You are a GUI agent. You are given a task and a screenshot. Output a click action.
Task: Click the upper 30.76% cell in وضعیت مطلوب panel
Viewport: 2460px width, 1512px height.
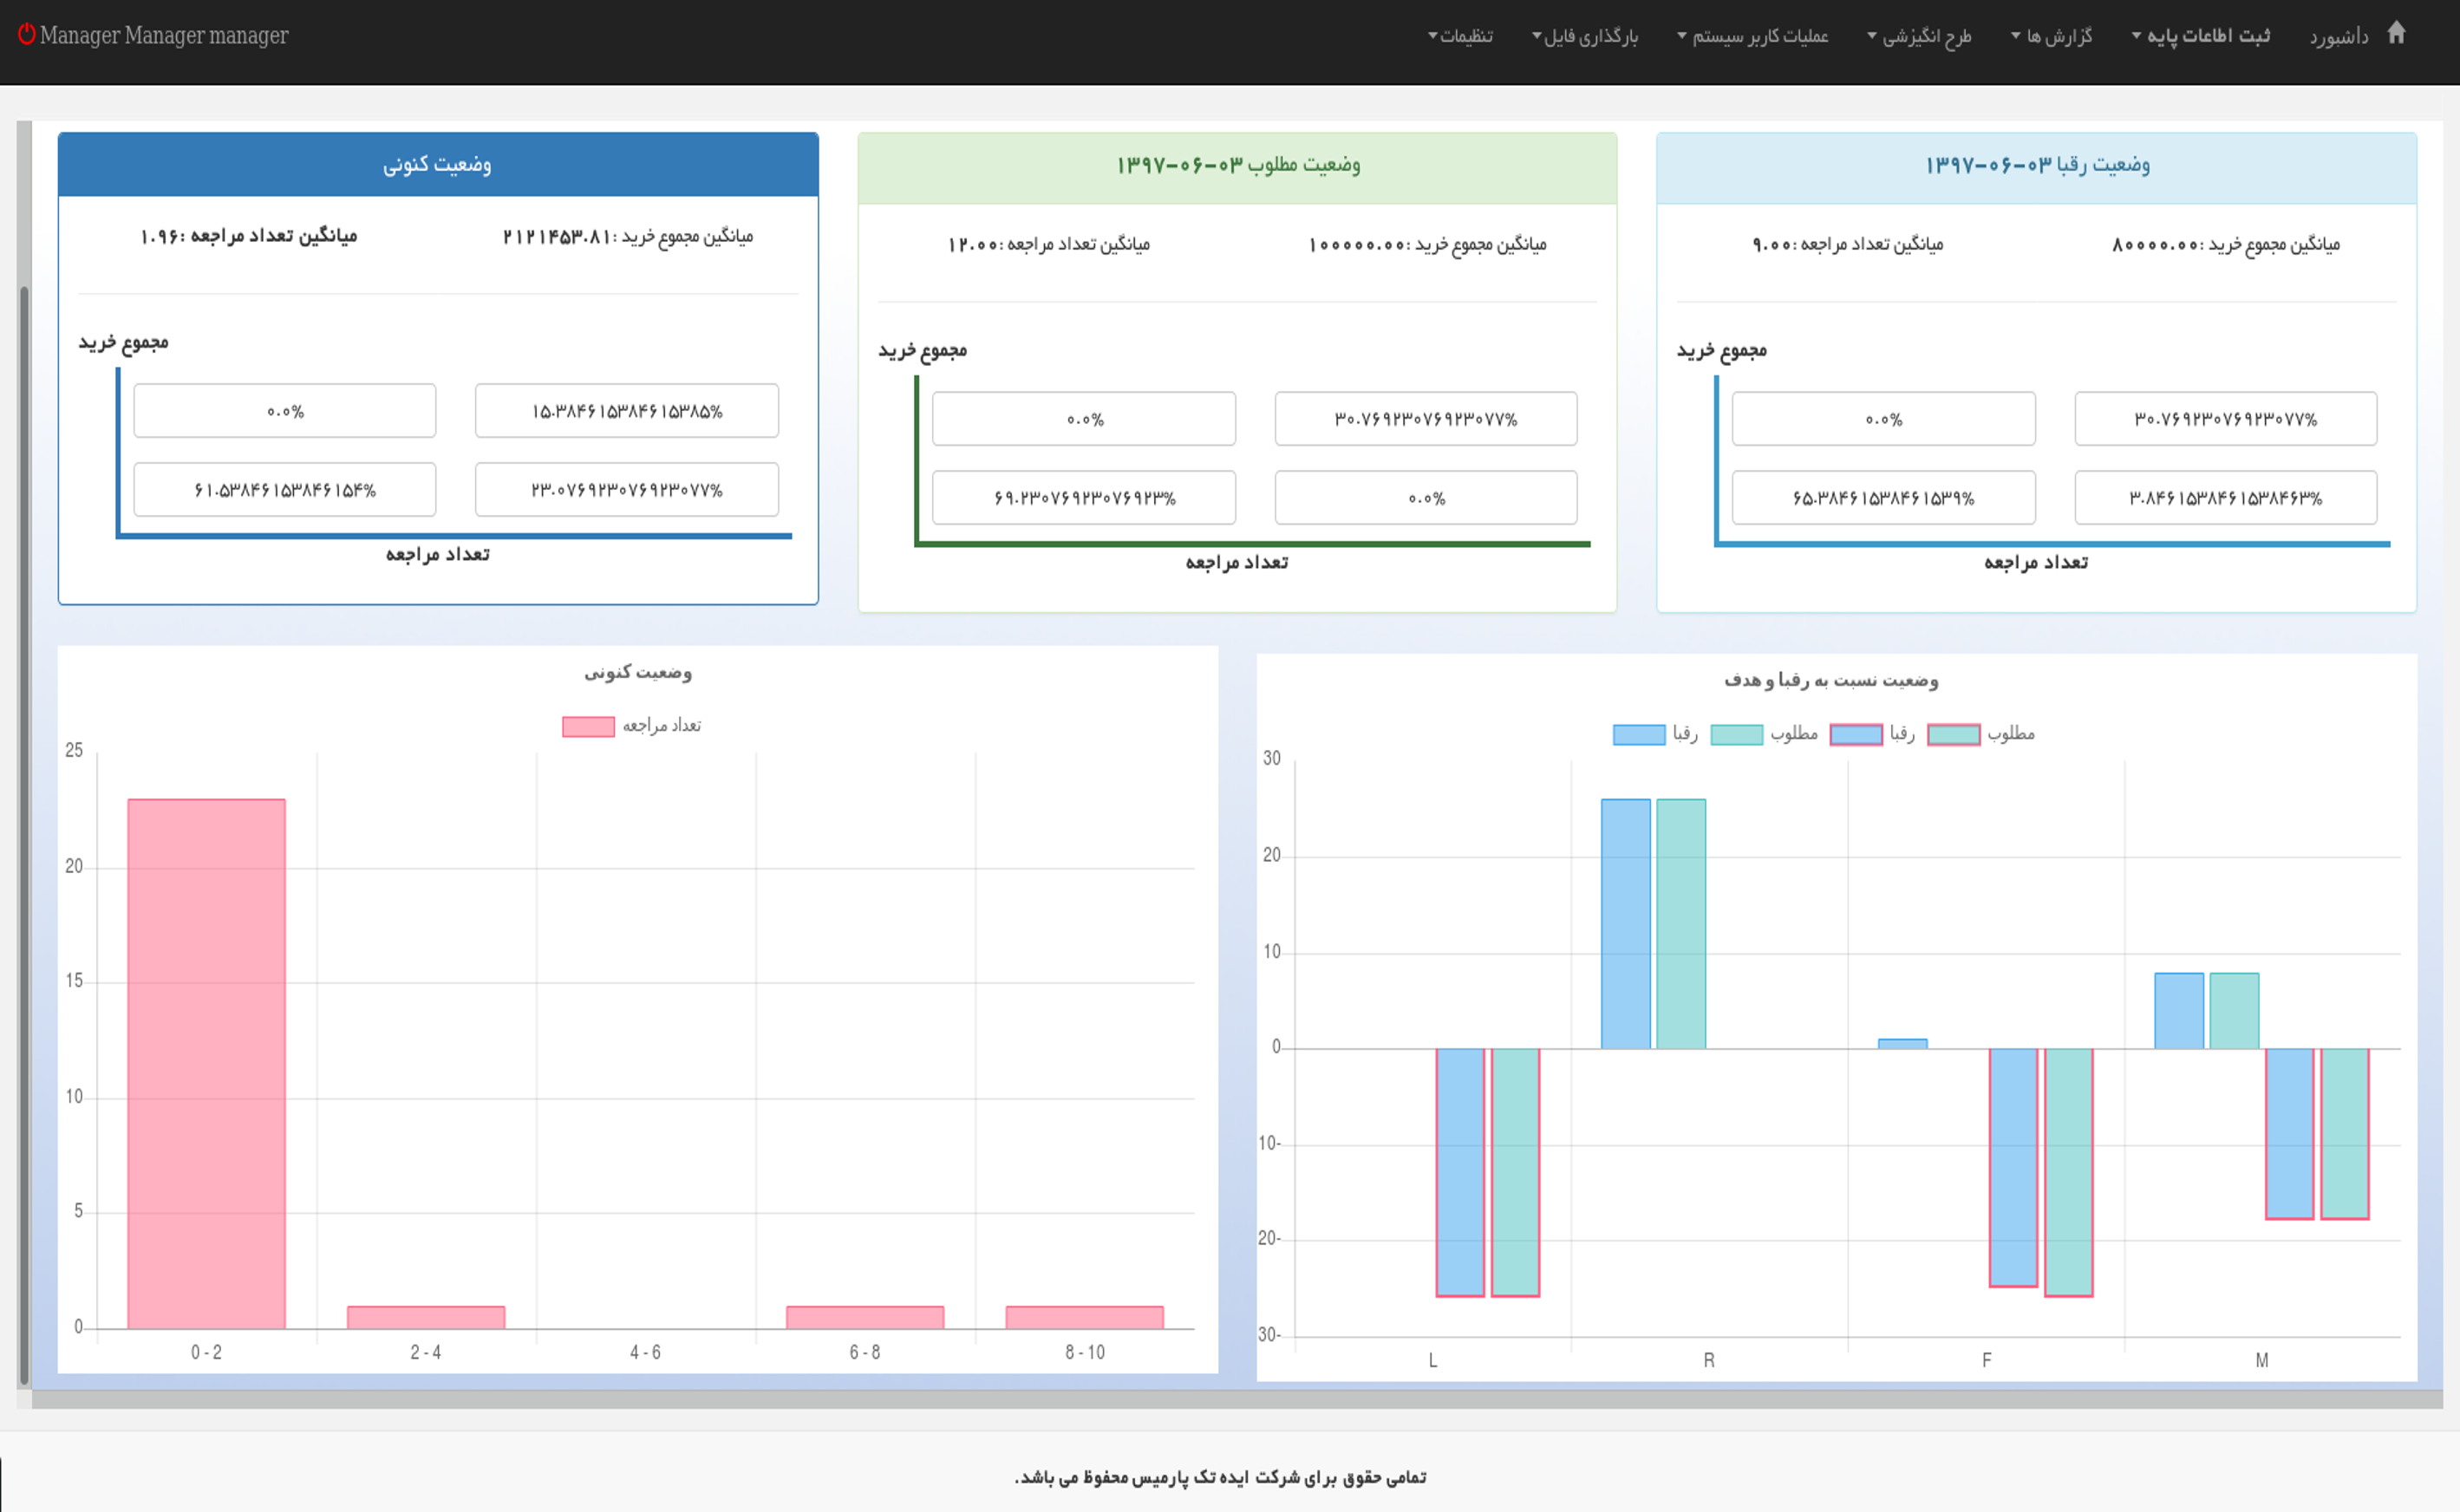pos(1426,419)
